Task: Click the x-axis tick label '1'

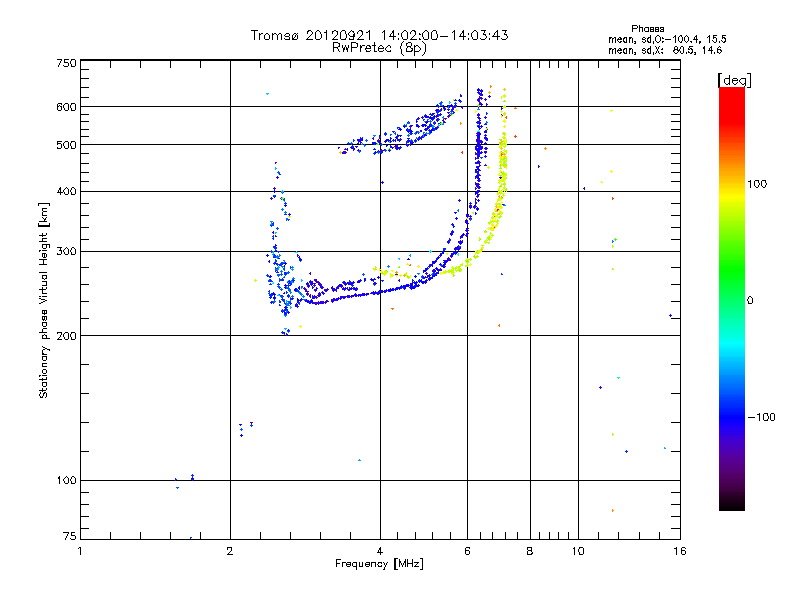Action: 80,551
